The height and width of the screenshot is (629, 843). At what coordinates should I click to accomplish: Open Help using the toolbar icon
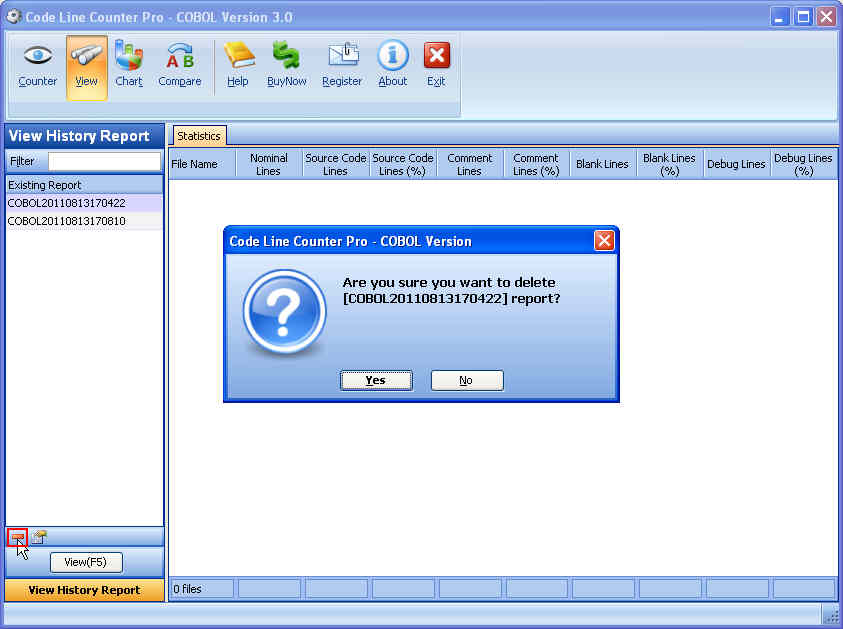[238, 64]
